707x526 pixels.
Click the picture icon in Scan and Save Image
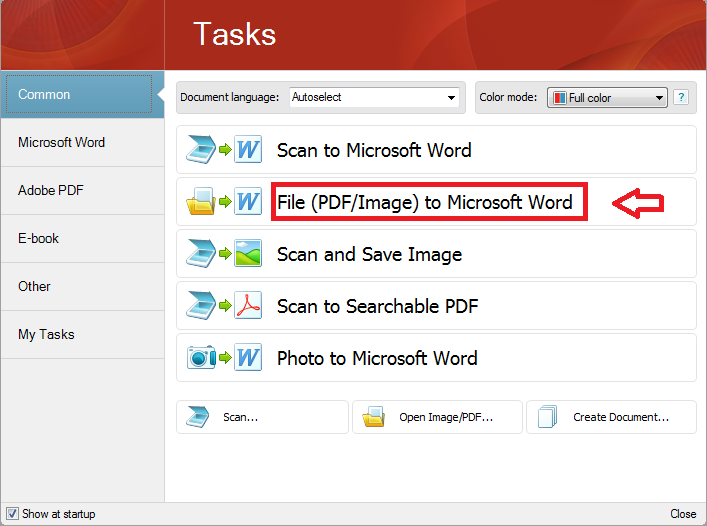pos(247,254)
